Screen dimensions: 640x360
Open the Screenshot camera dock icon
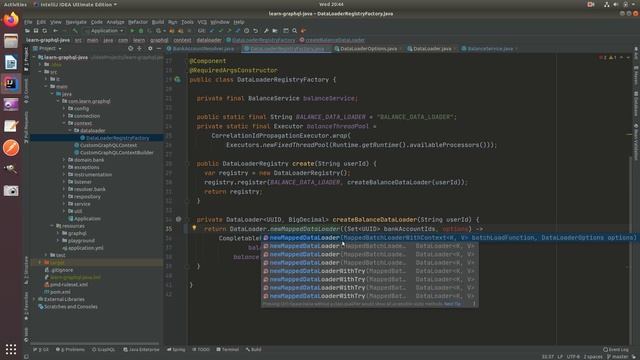(11, 191)
